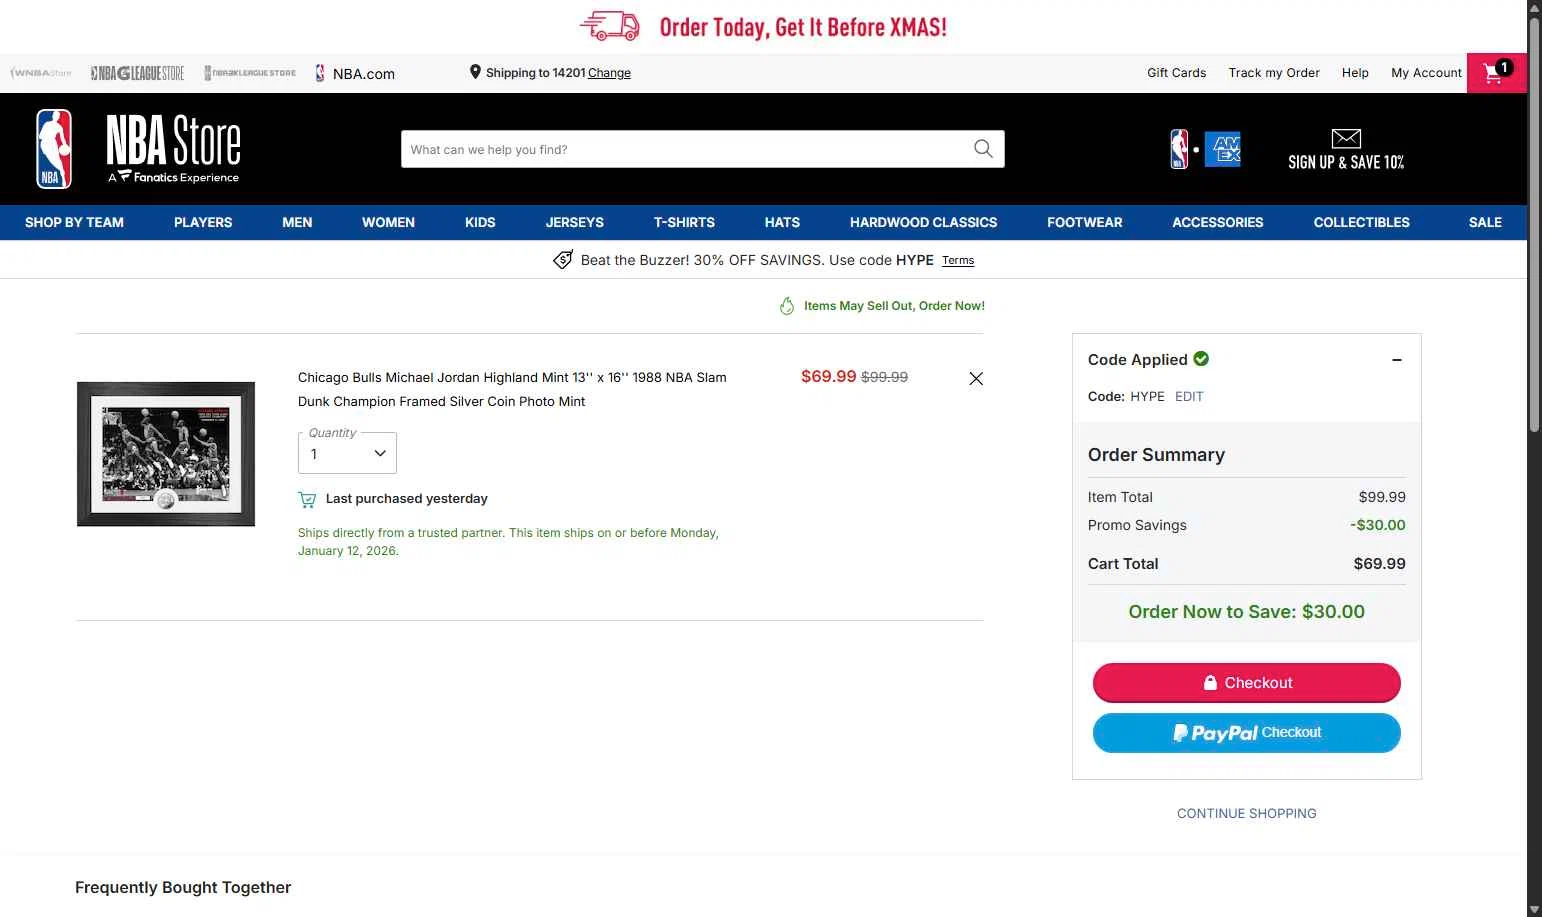Click the promo price tag icon
The height and width of the screenshot is (917, 1542).
563,260
